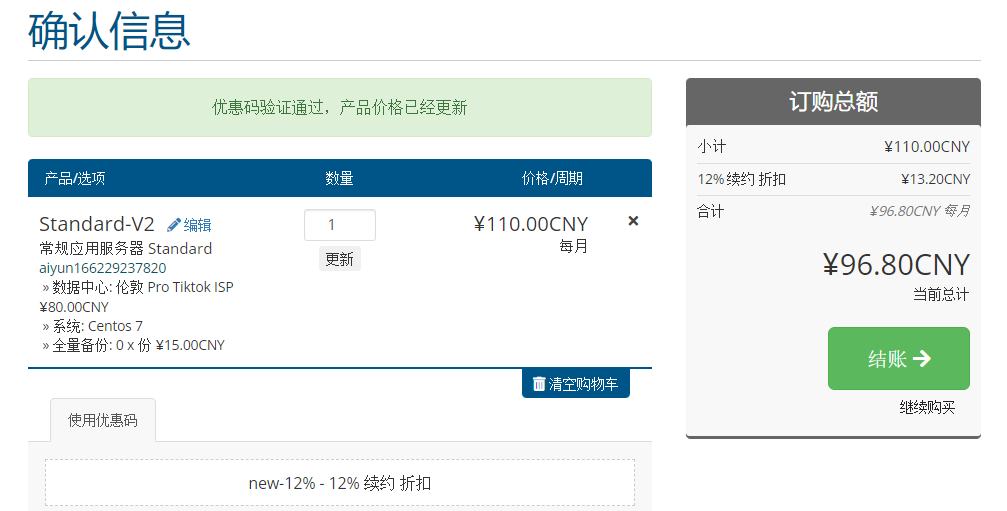Click the 12% 续约 折扣 label

click(742, 179)
